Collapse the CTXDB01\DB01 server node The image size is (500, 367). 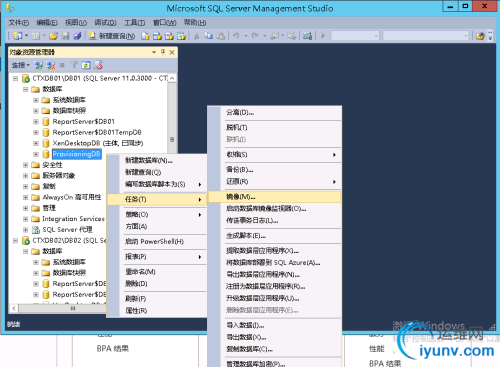tap(15, 78)
